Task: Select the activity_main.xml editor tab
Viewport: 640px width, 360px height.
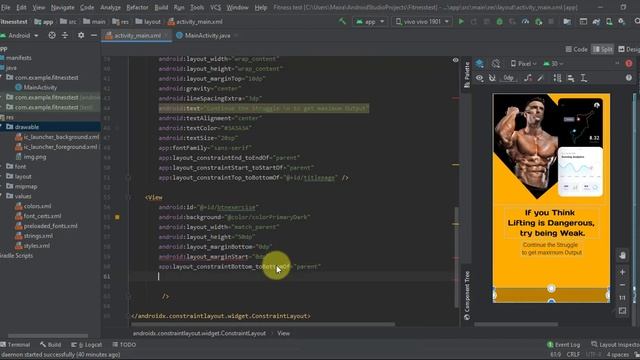Action: coord(137,36)
